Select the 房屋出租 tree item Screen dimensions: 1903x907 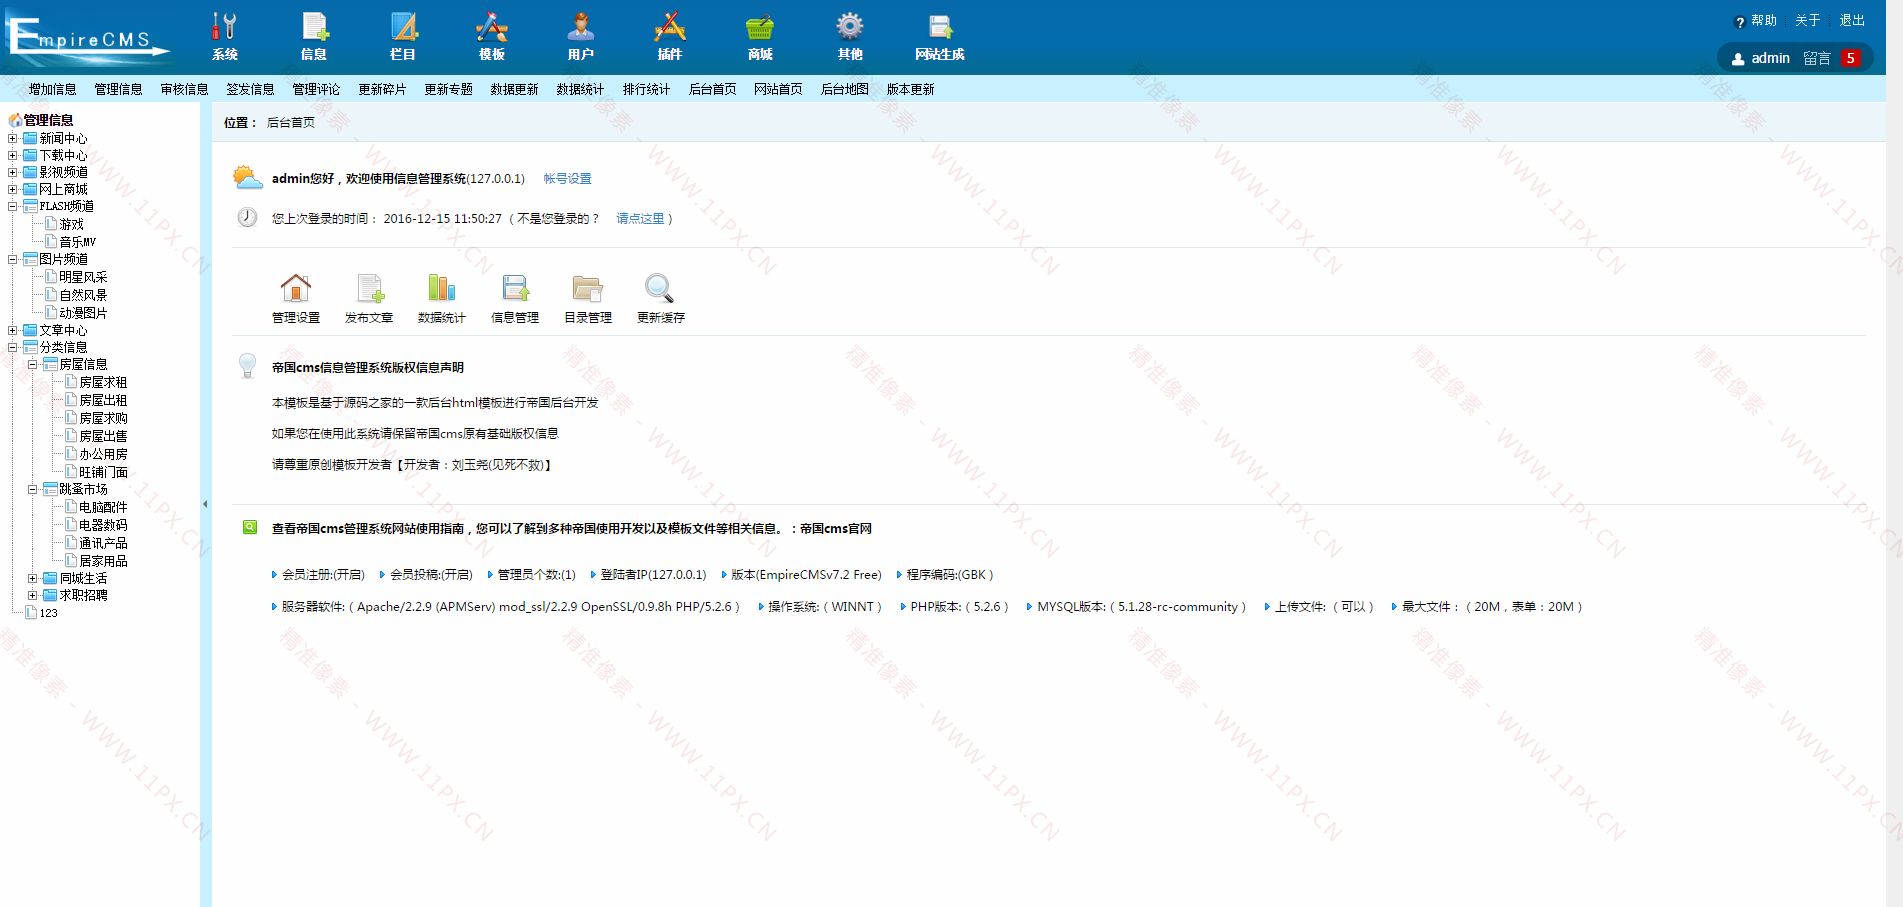[103, 400]
